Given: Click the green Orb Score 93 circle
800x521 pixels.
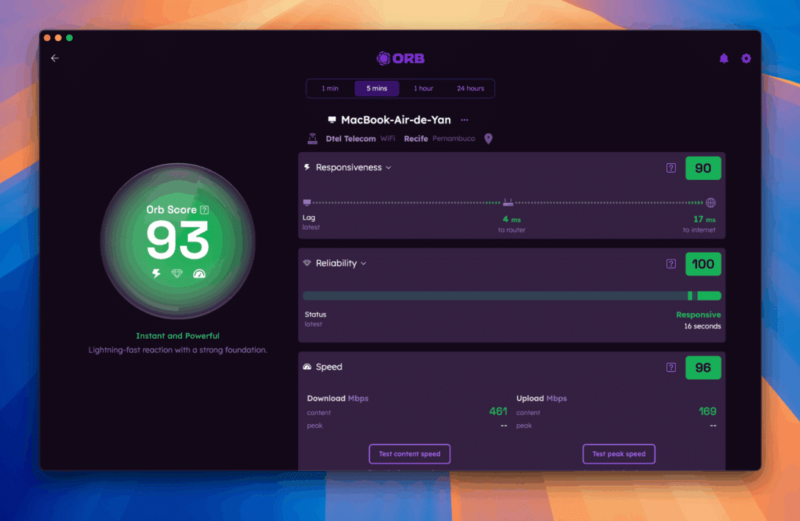Looking at the screenshot, I should 178,240.
